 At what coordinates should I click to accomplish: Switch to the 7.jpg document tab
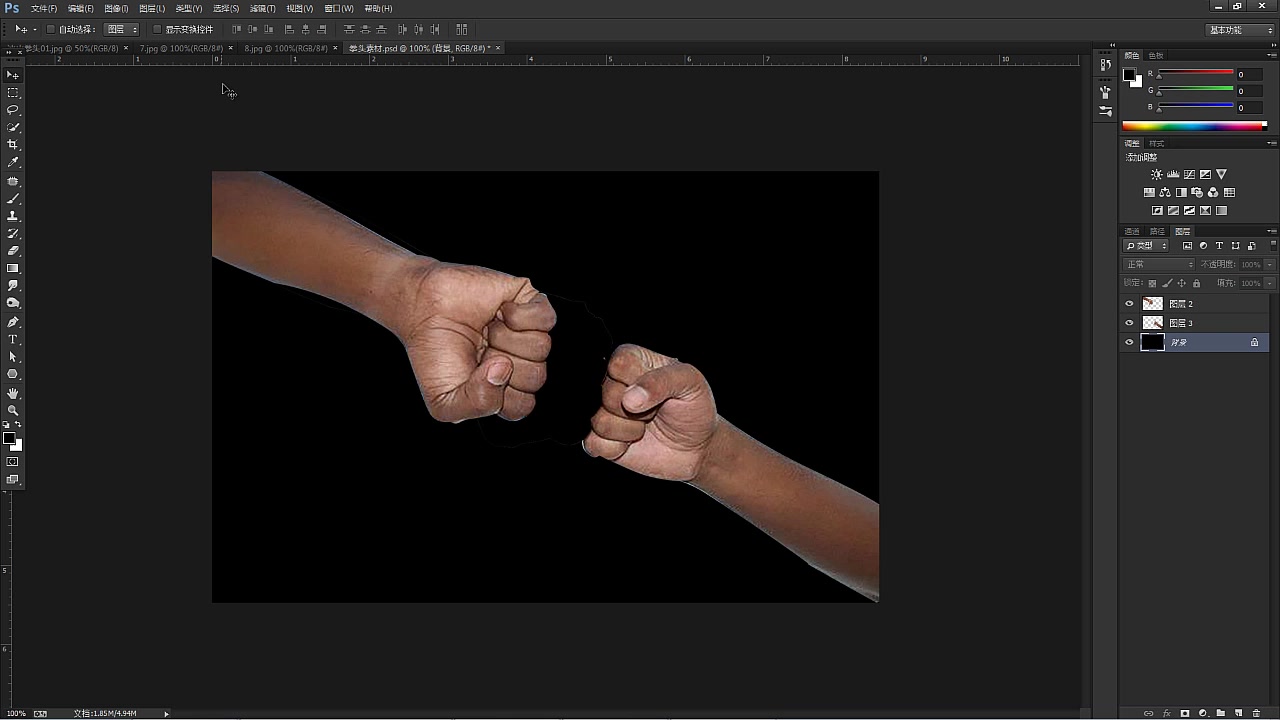(180, 48)
